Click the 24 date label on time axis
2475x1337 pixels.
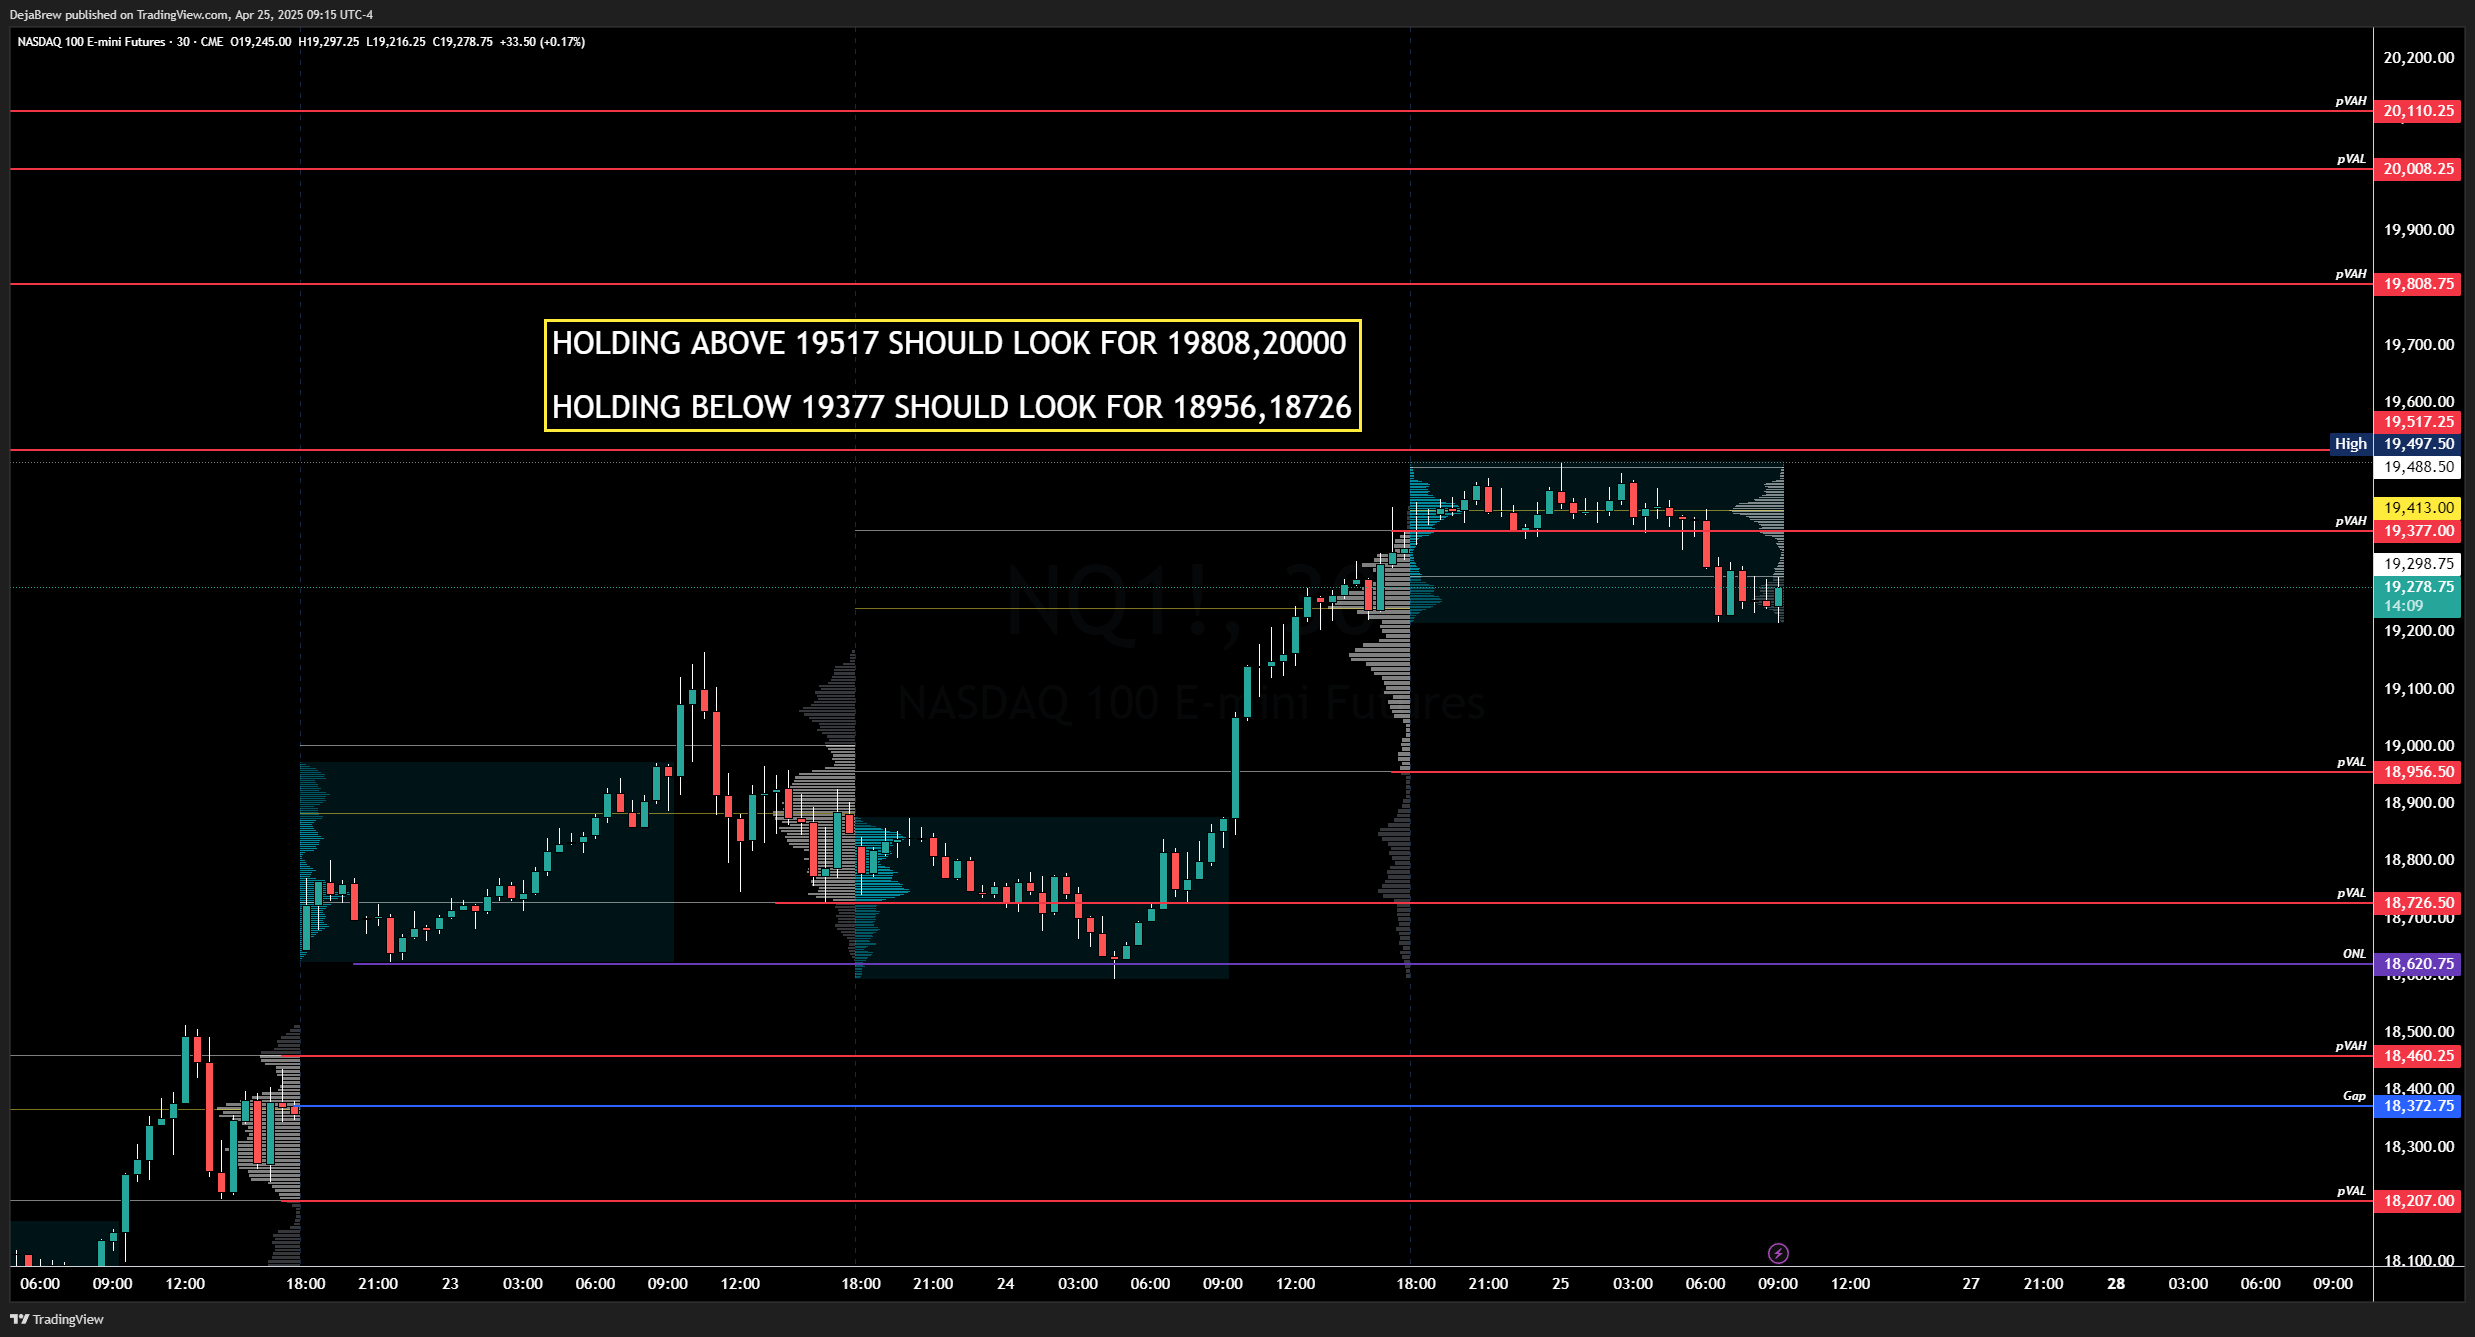click(1005, 1284)
